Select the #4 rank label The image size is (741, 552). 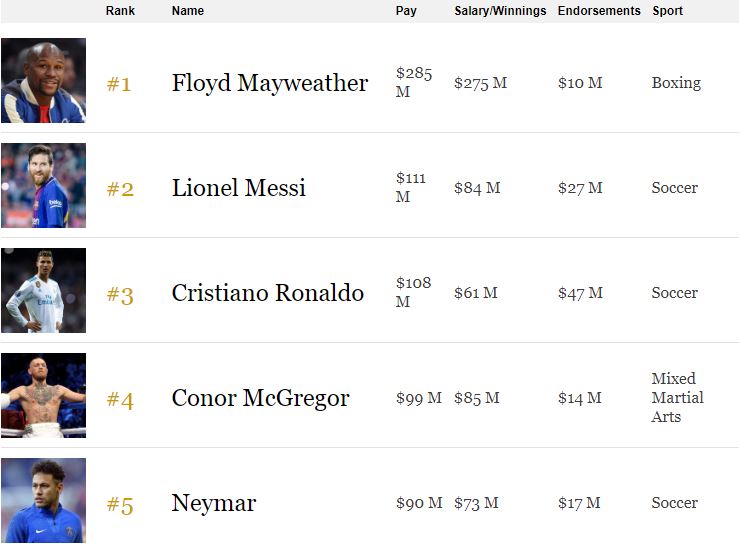120,400
